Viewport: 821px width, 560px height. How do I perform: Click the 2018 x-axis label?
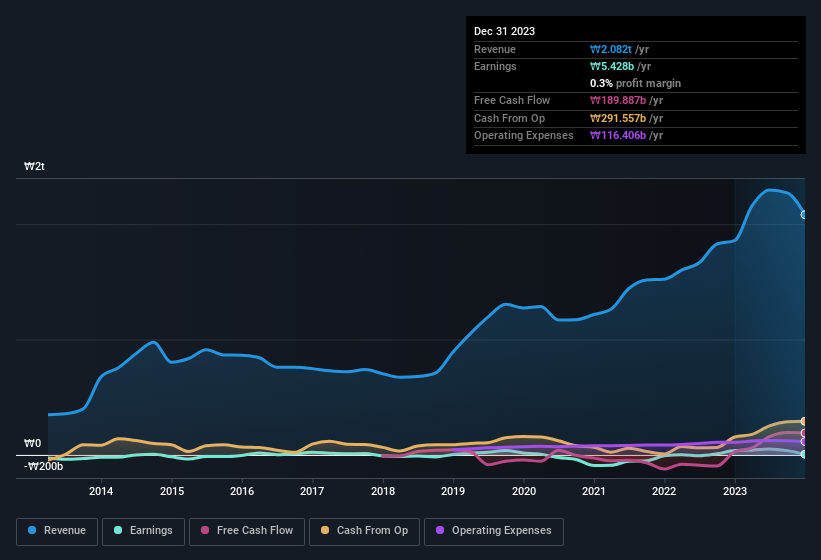[383, 491]
